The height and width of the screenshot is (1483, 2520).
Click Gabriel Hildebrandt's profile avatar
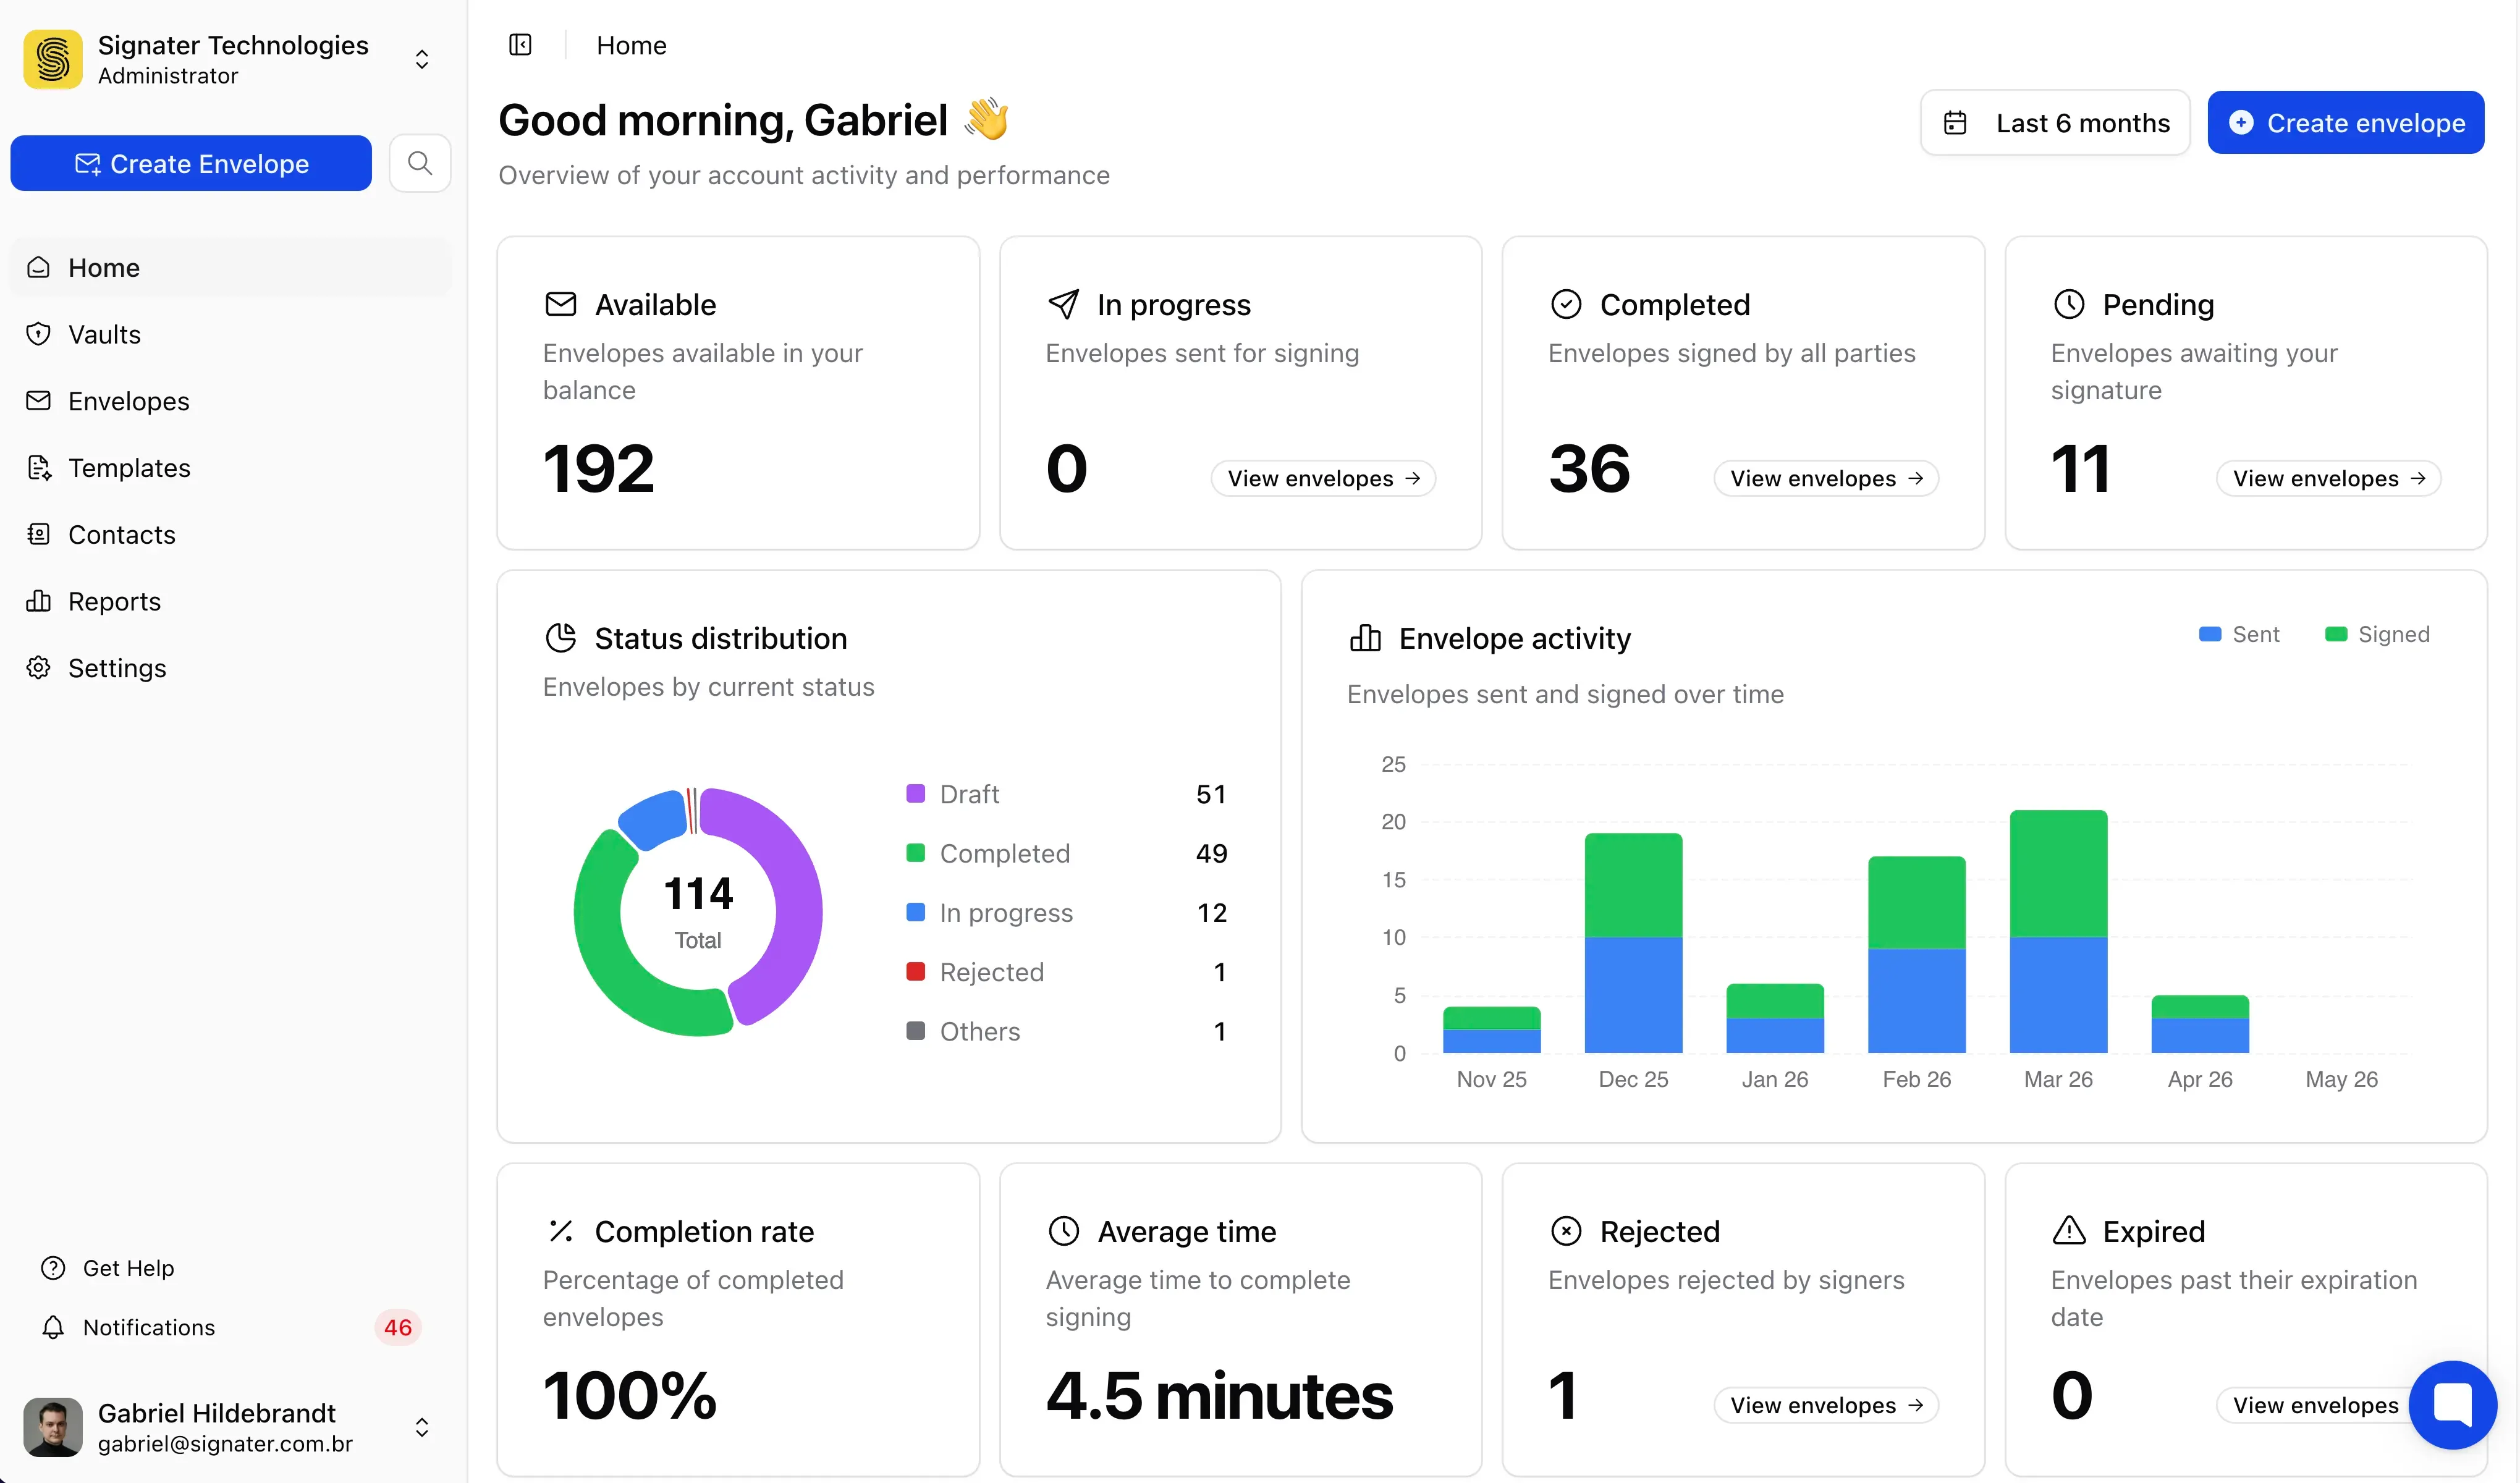tap(53, 1427)
